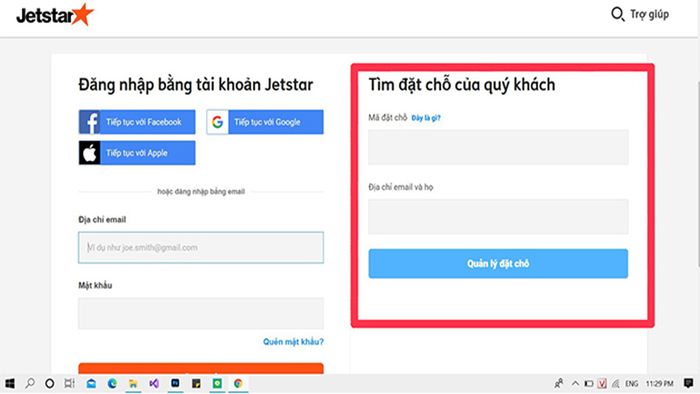Image resolution: width=700 pixels, height=394 pixels.
Task: Open the Mail app in taskbar
Action: tap(91, 383)
